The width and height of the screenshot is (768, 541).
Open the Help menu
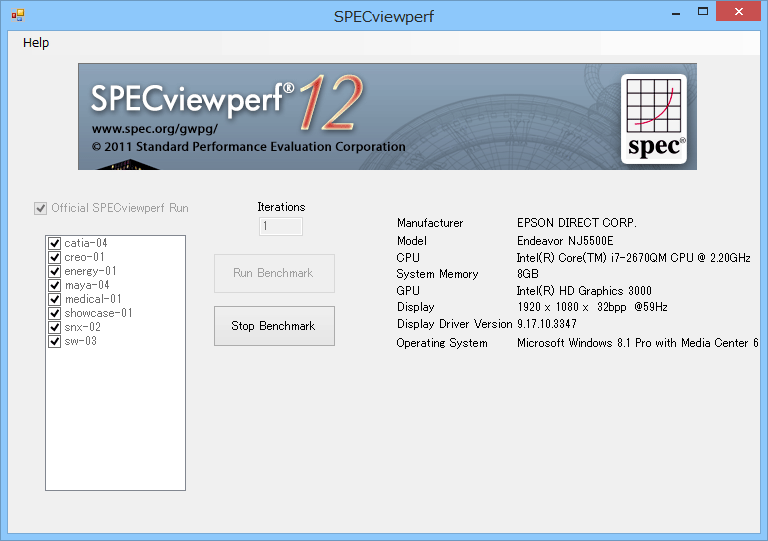coord(36,43)
